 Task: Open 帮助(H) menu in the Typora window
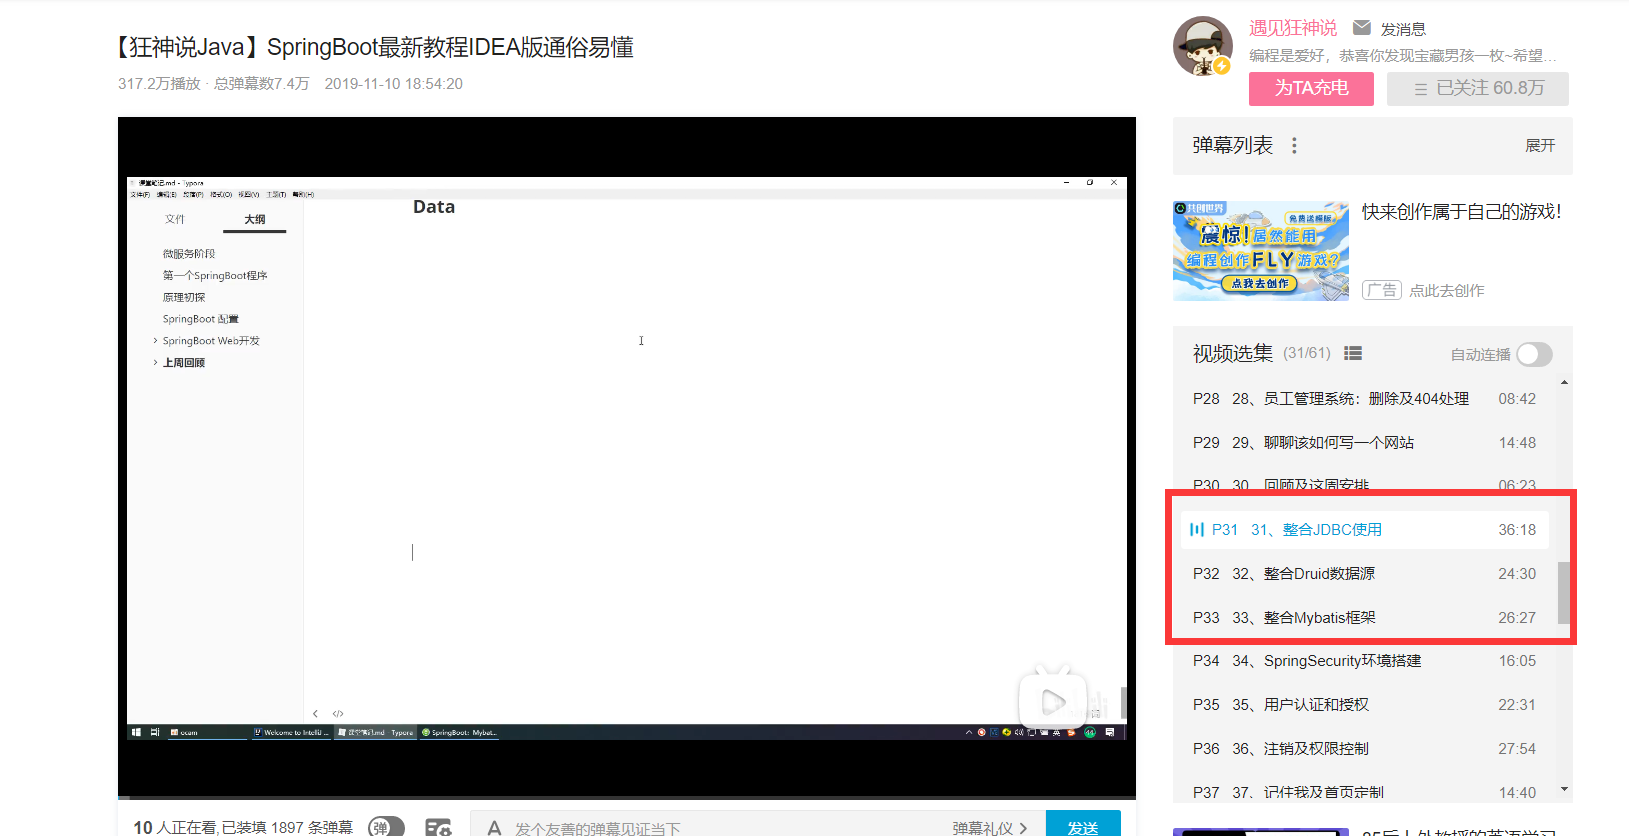coord(303,194)
